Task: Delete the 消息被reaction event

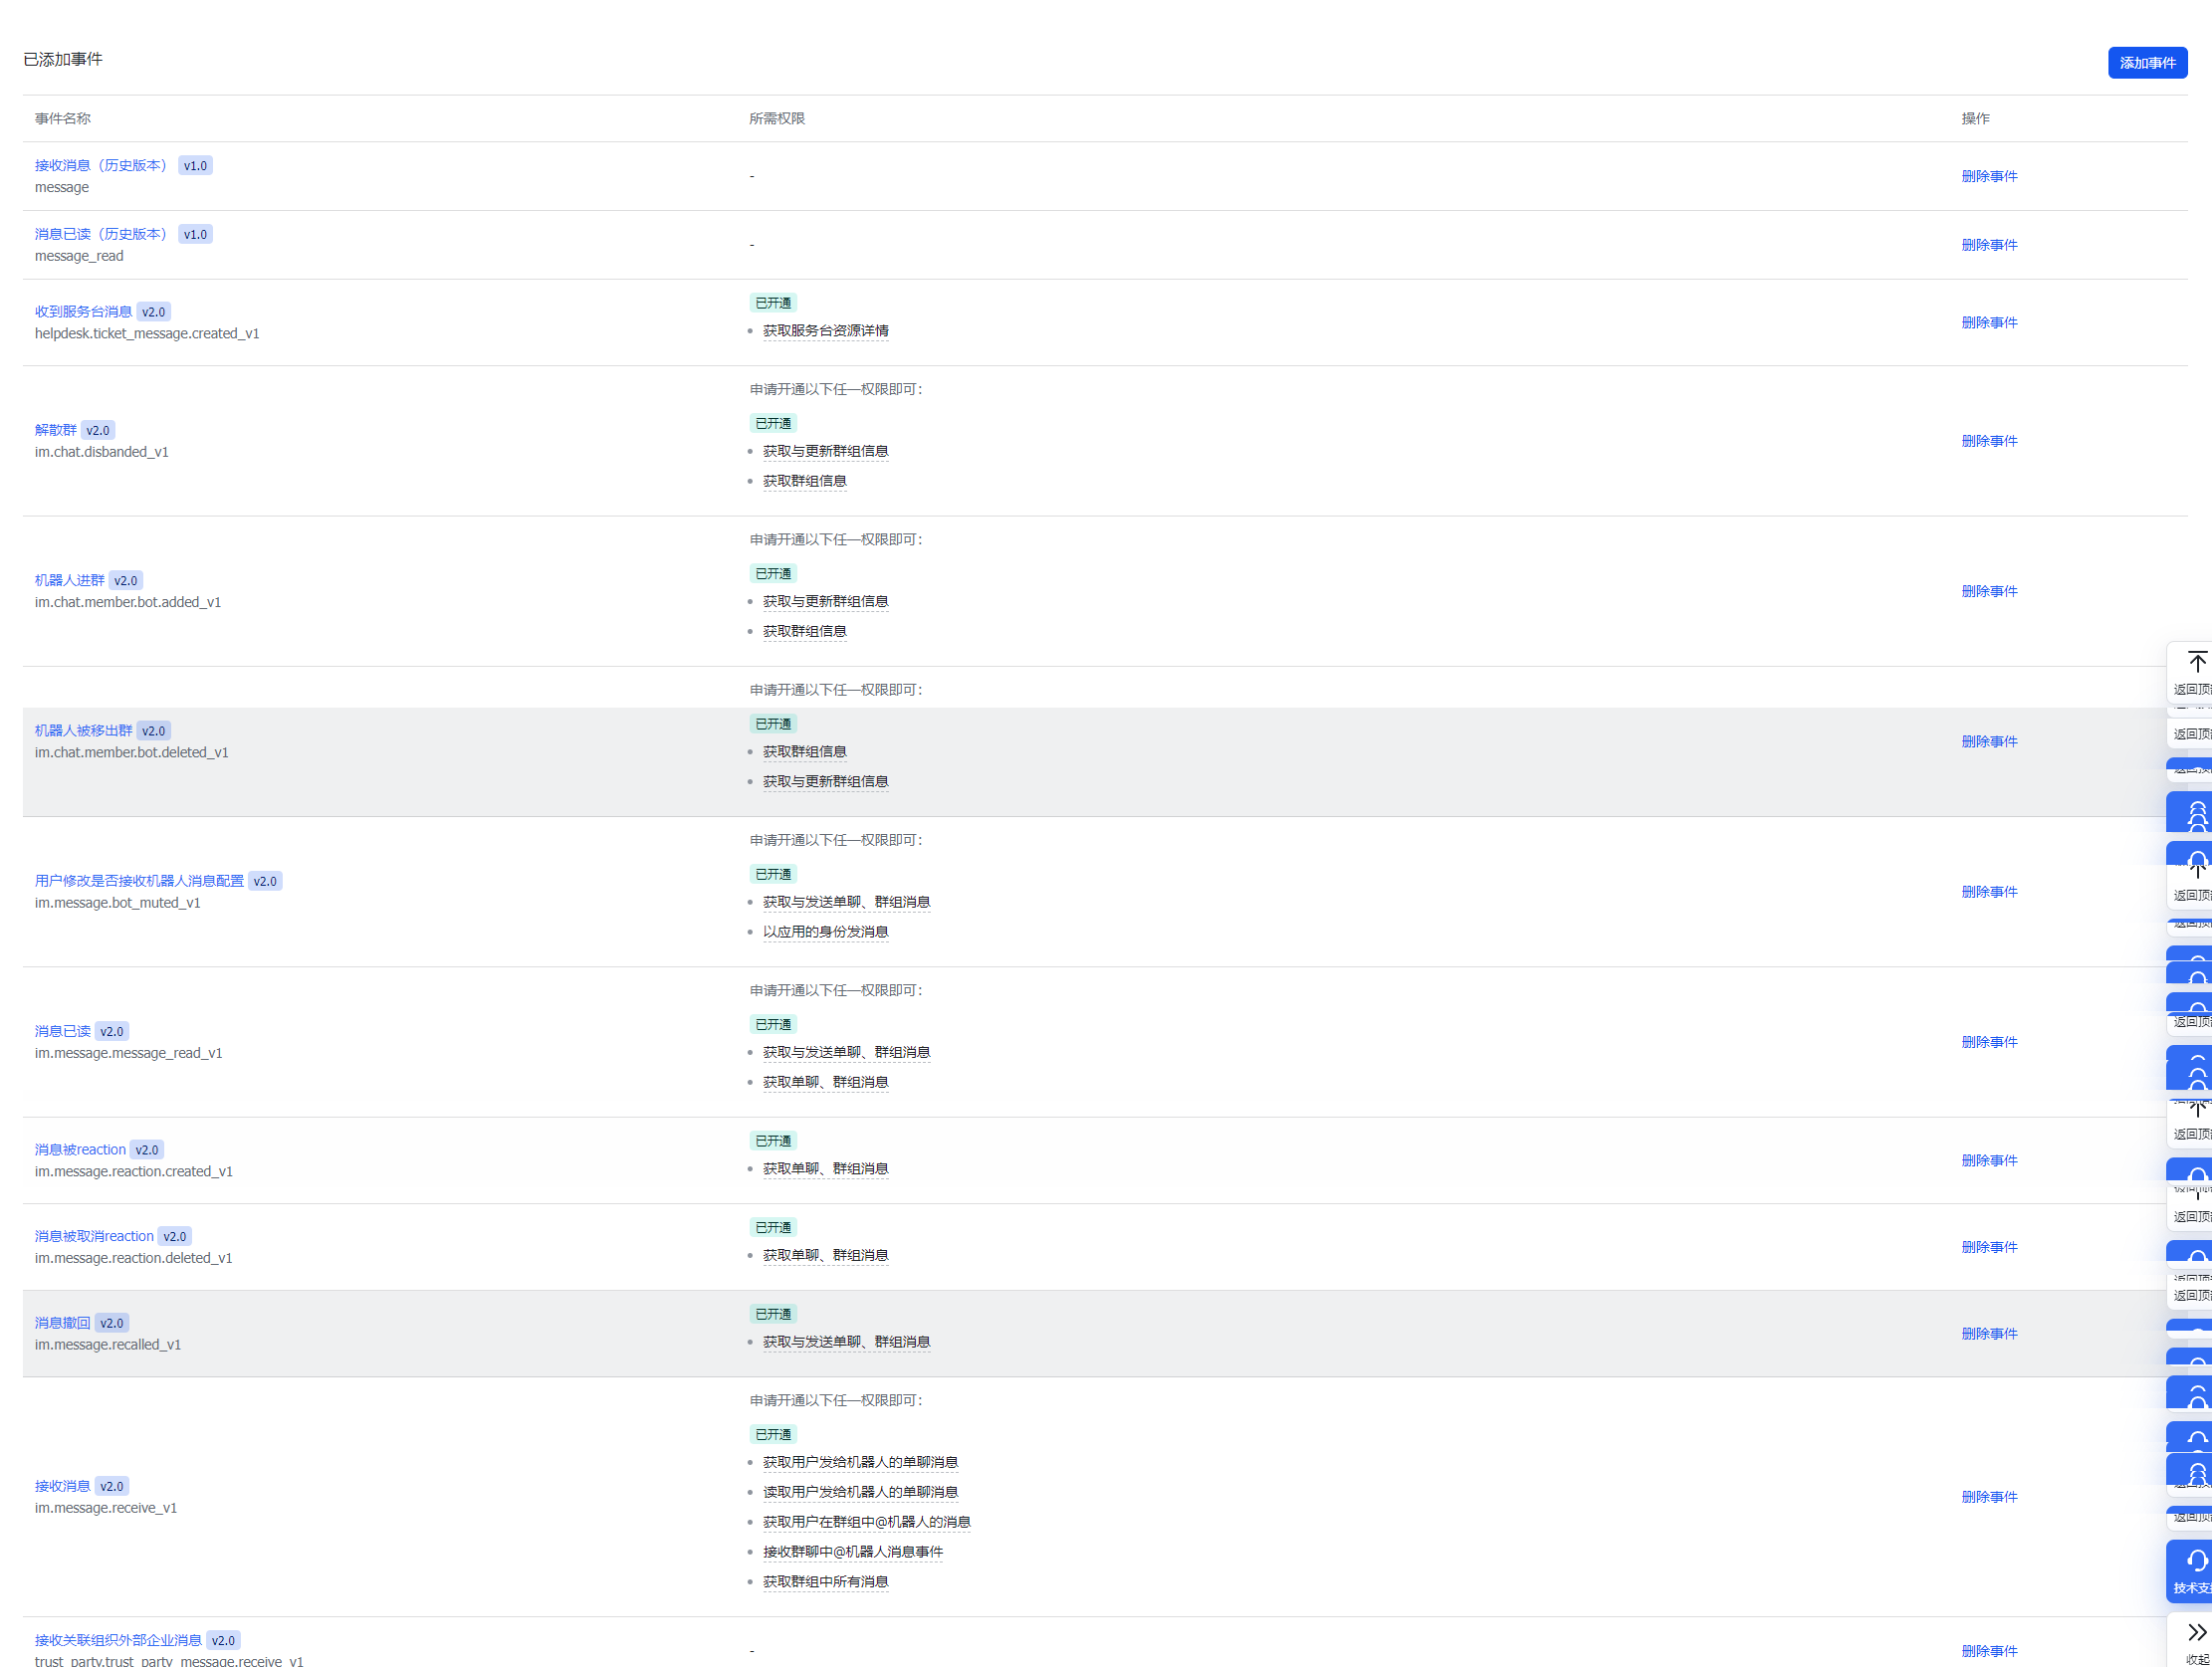Action: [x=1989, y=1160]
